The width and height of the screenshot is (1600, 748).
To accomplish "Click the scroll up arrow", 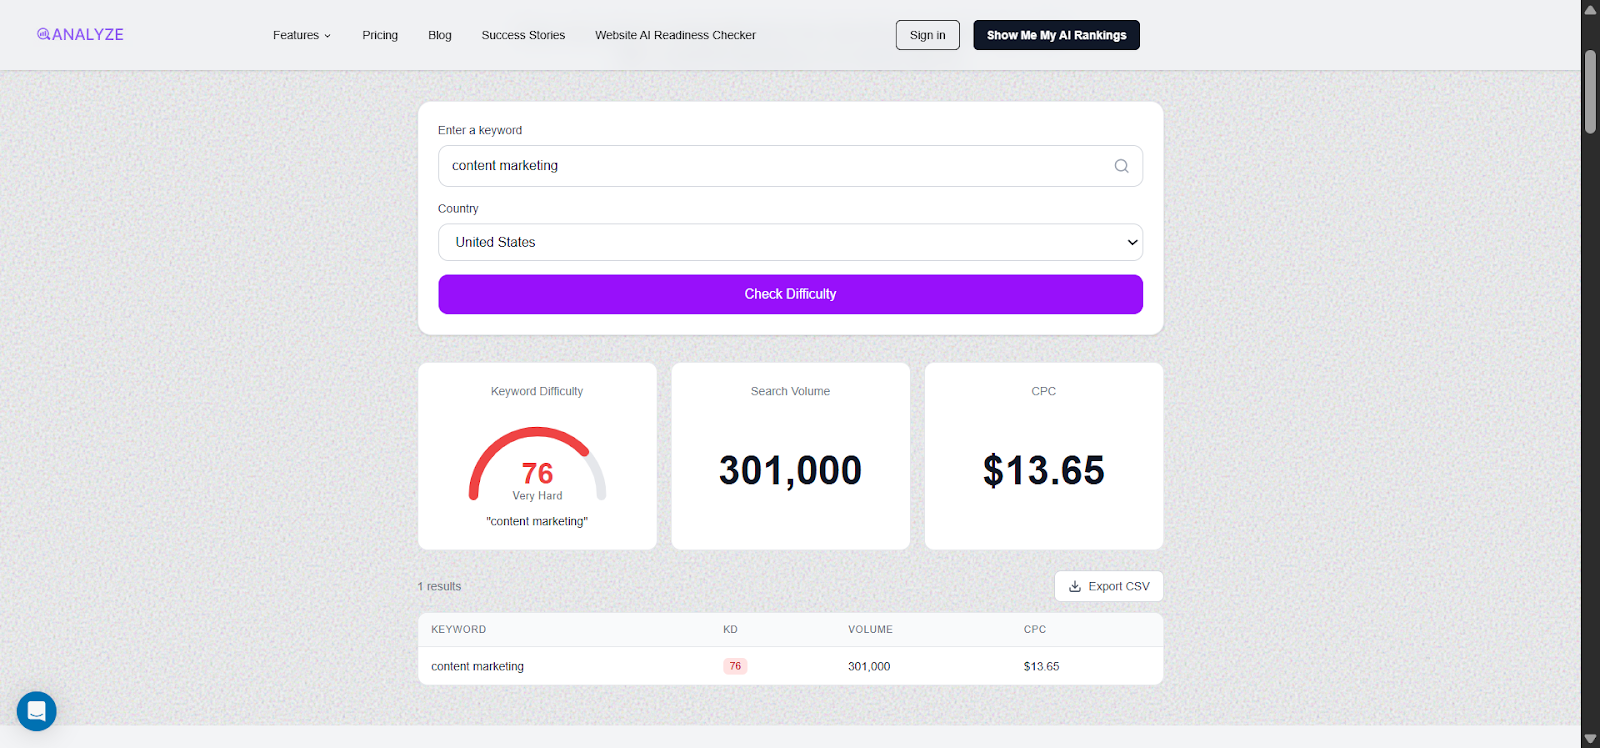I will point(1590,9).
